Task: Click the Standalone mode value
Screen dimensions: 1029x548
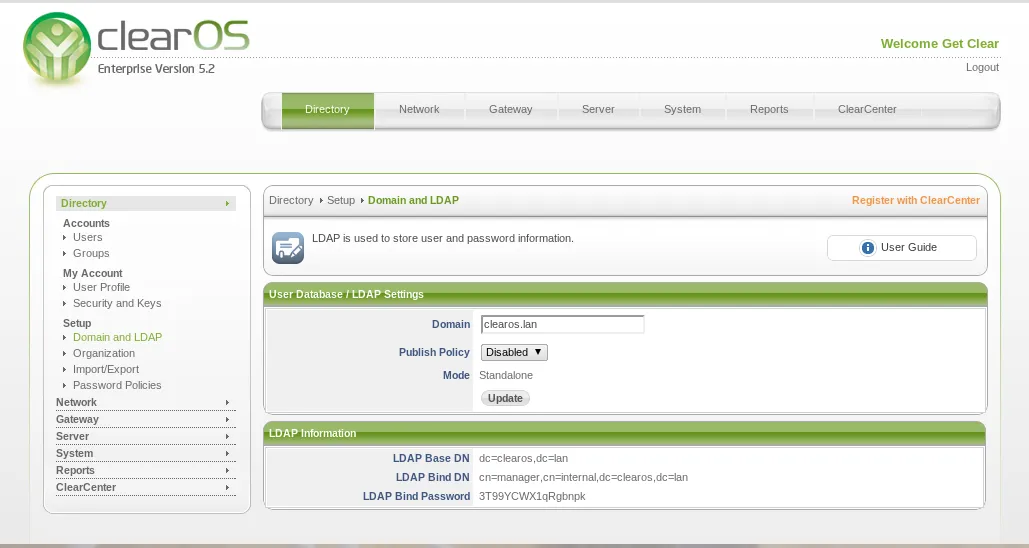Action: click(x=506, y=375)
